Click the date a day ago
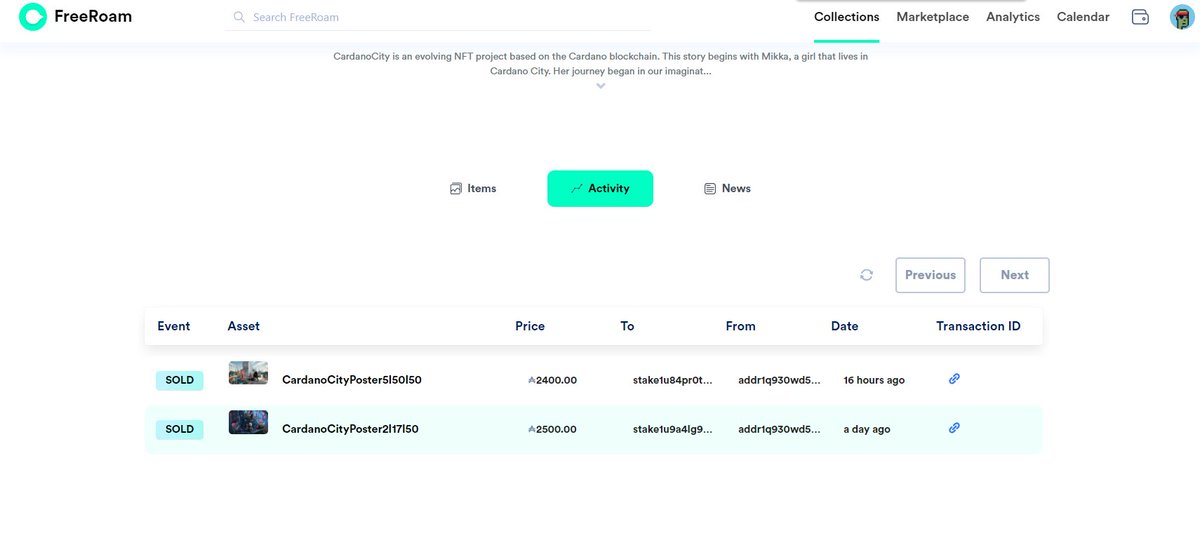Image resolution: width=1200 pixels, height=552 pixels. point(867,429)
